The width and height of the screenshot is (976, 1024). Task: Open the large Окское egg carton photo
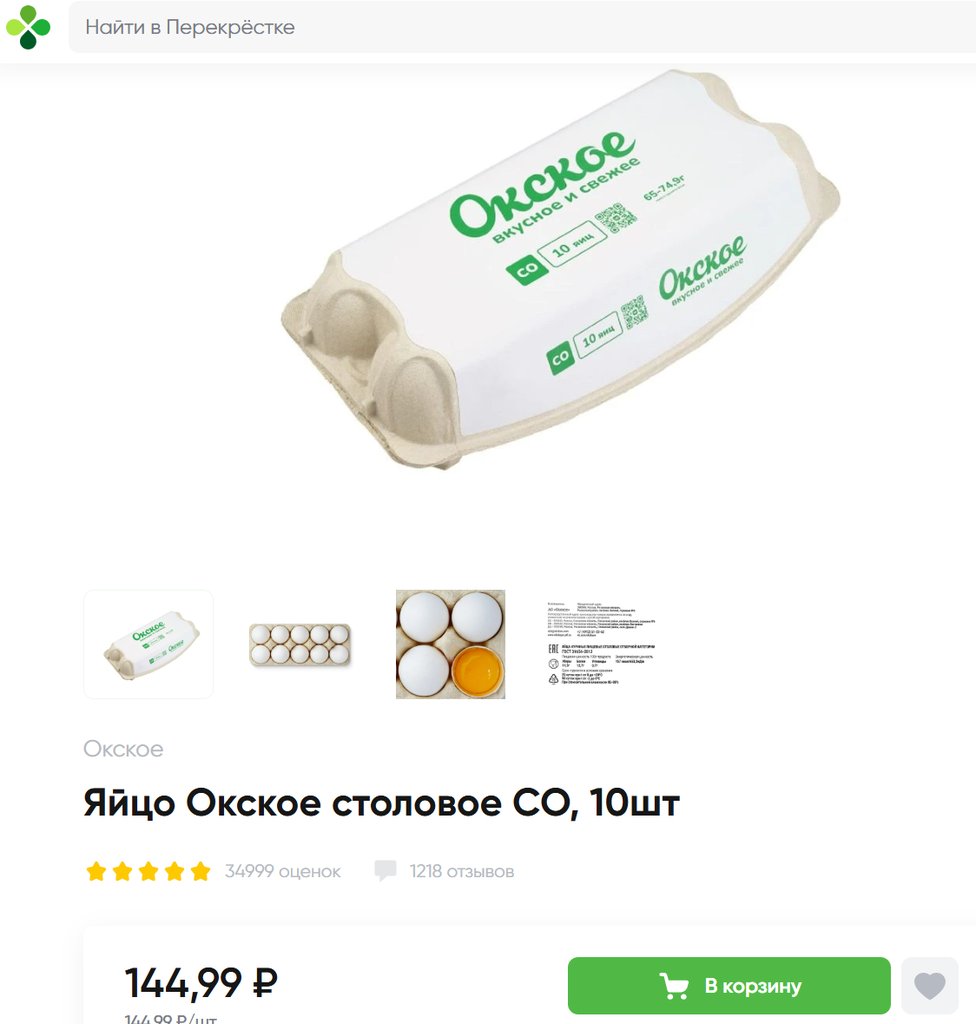click(x=561, y=270)
